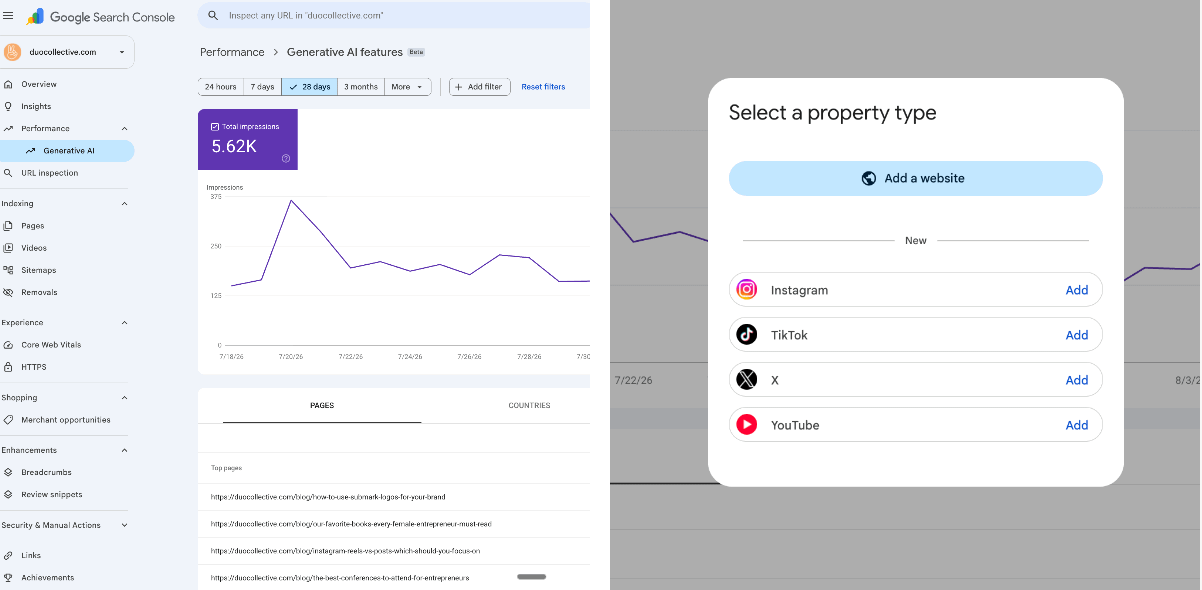Click the Reset filters link
The image size is (1202, 590).
(x=543, y=87)
